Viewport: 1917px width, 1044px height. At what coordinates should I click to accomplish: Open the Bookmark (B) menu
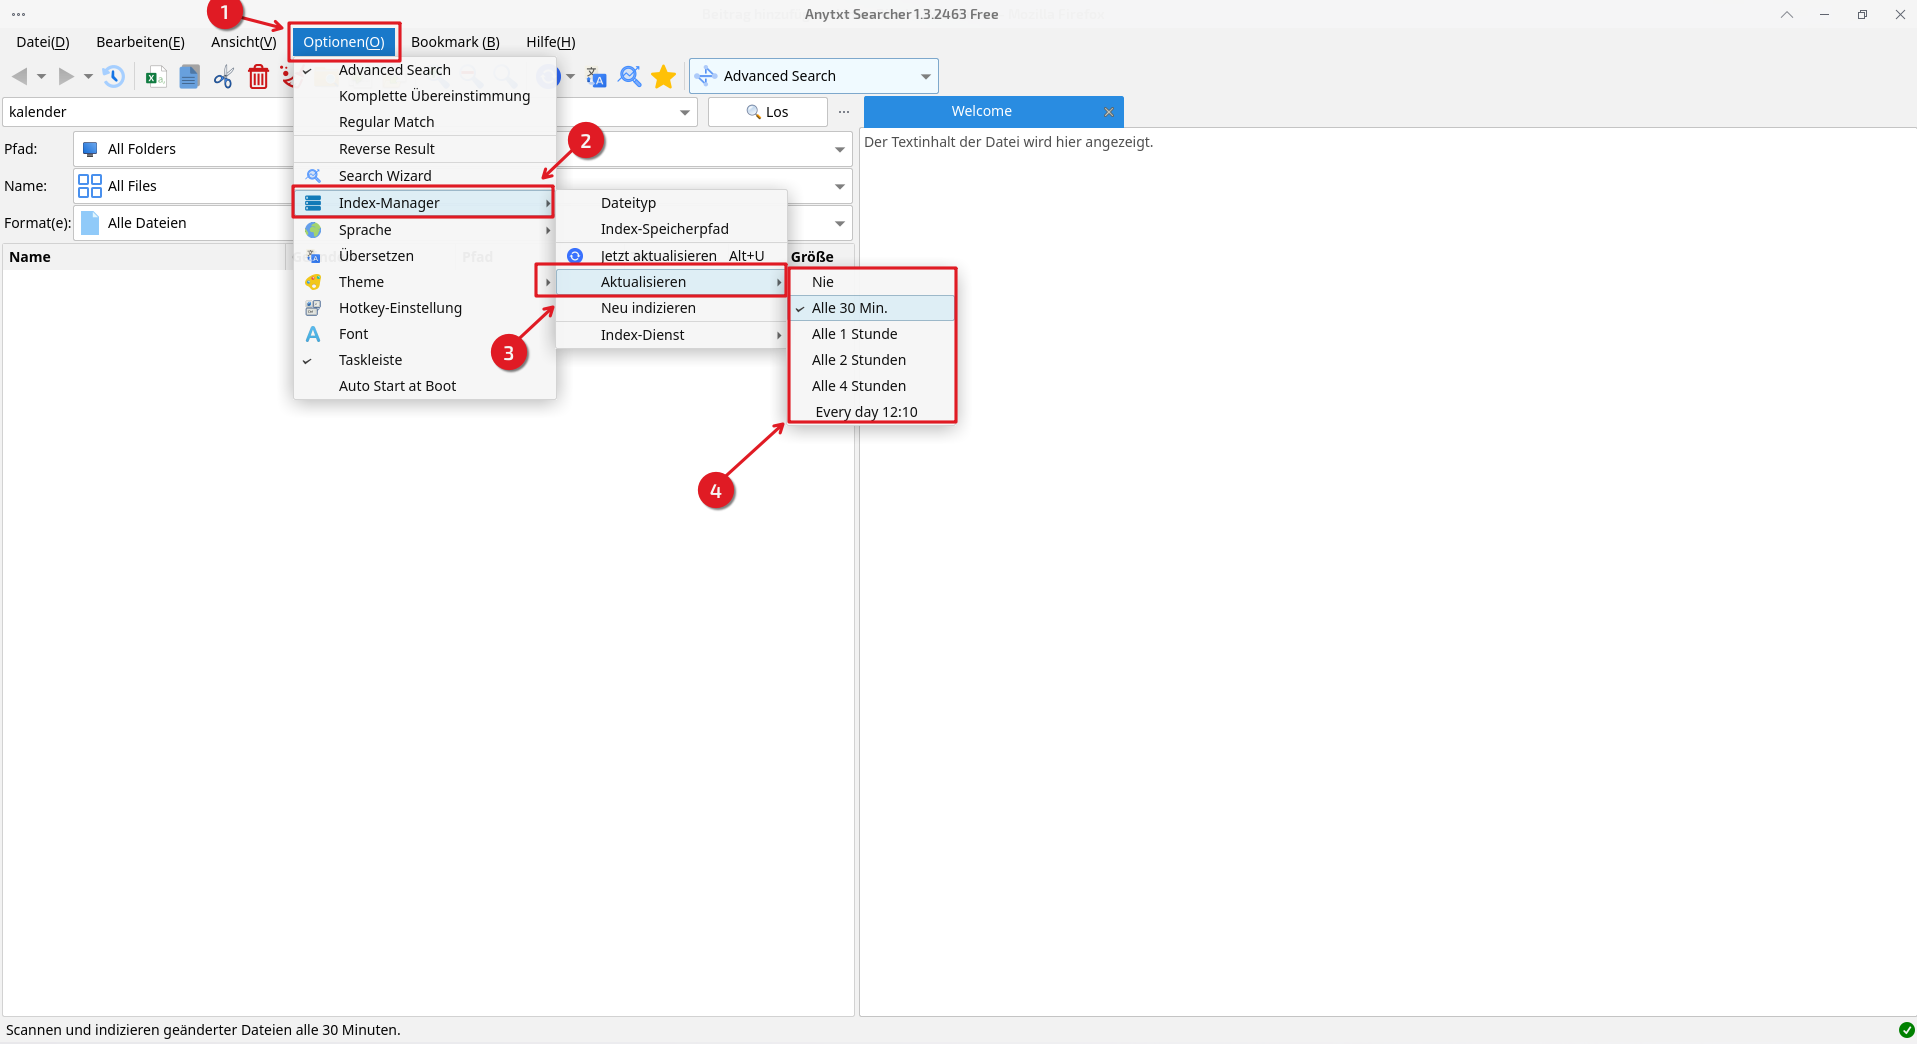pyautogui.click(x=455, y=42)
